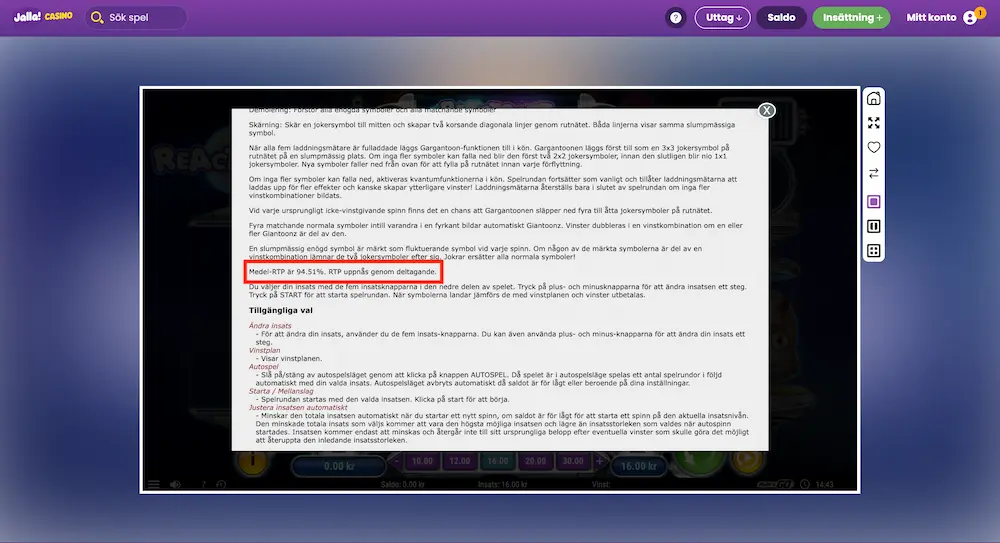Start spin with green round button
The width and height of the screenshot is (1000, 543).
[700, 461]
